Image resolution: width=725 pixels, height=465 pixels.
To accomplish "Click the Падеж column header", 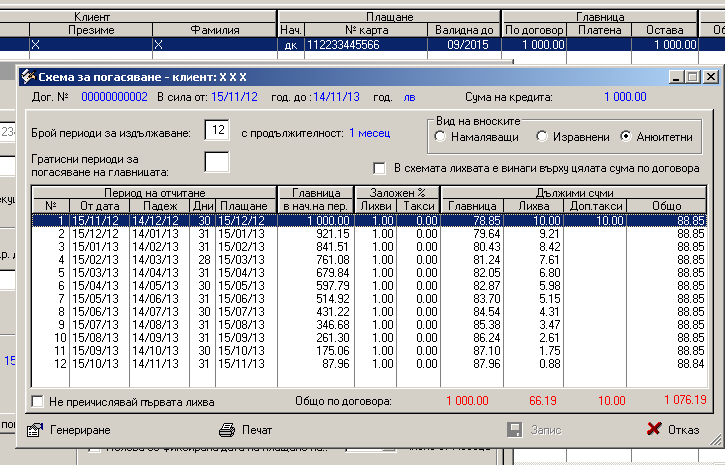I will click(160, 206).
